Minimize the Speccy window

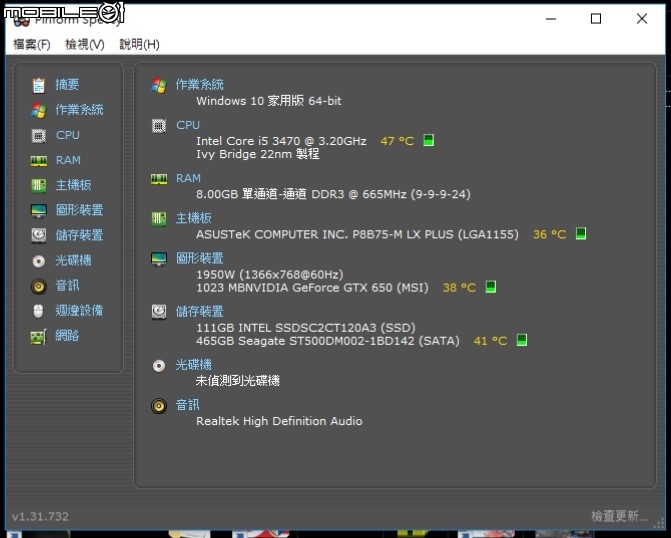(551, 18)
